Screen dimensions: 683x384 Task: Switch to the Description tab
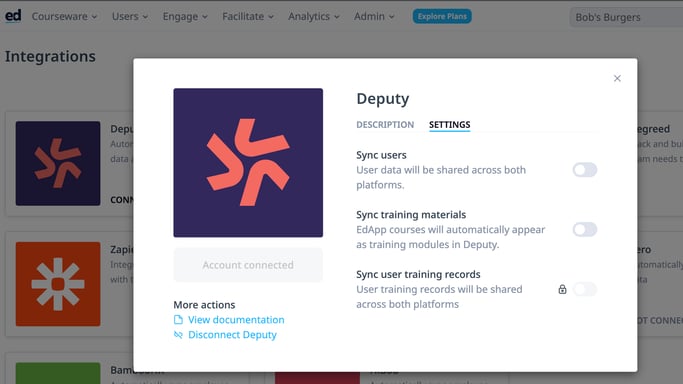385,125
